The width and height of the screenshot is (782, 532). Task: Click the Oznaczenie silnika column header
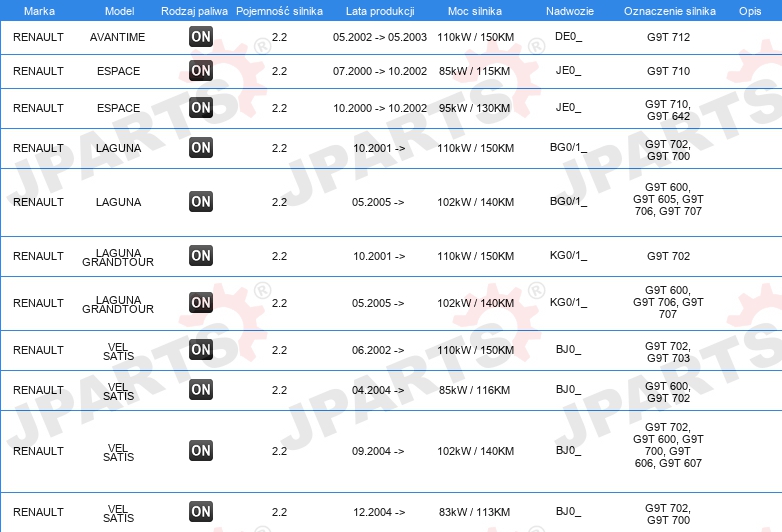point(669,11)
